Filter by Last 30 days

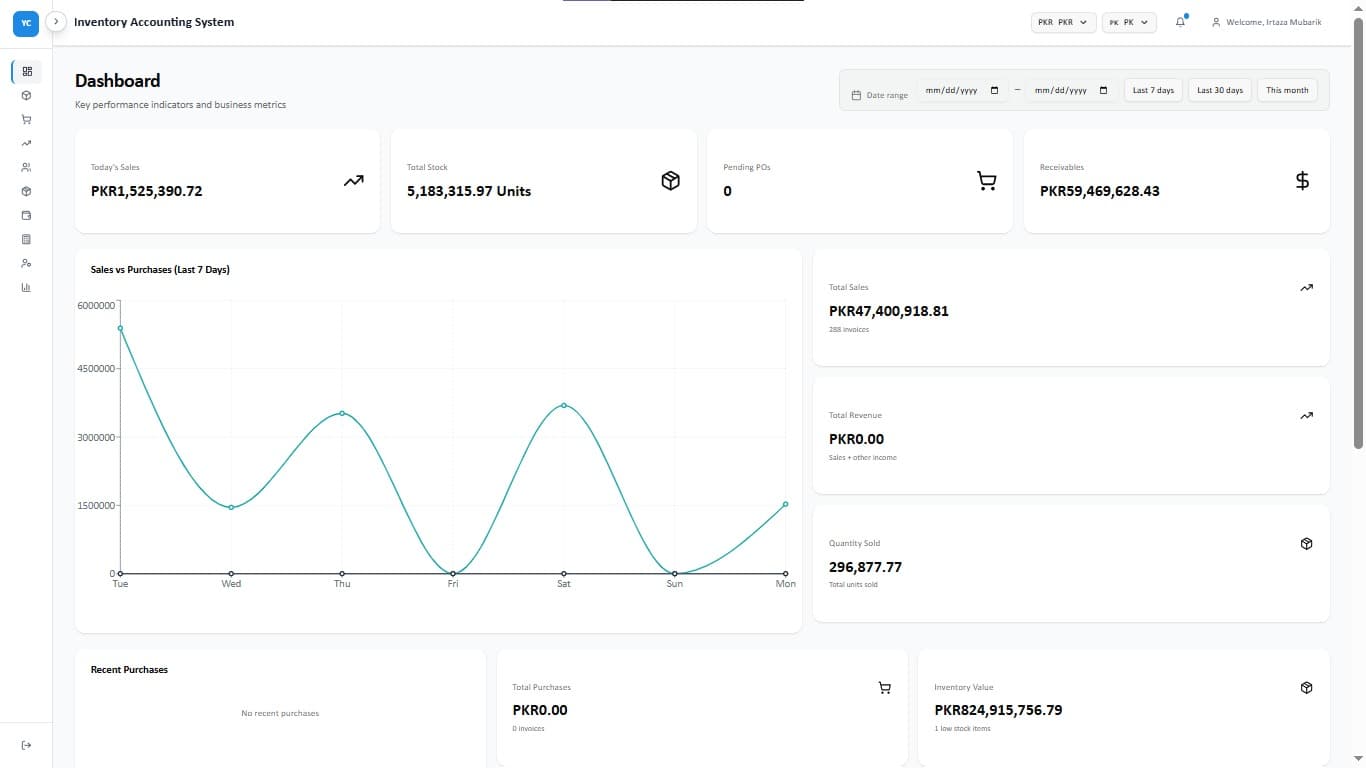pos(1220,90)
